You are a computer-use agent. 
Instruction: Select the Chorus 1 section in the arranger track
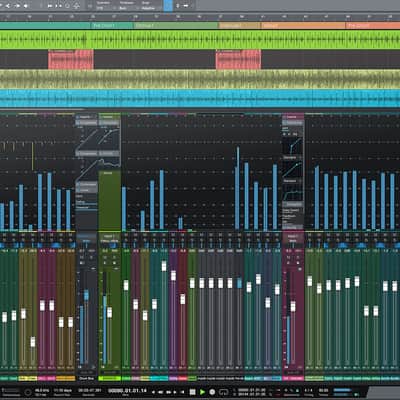click(176, 25)
